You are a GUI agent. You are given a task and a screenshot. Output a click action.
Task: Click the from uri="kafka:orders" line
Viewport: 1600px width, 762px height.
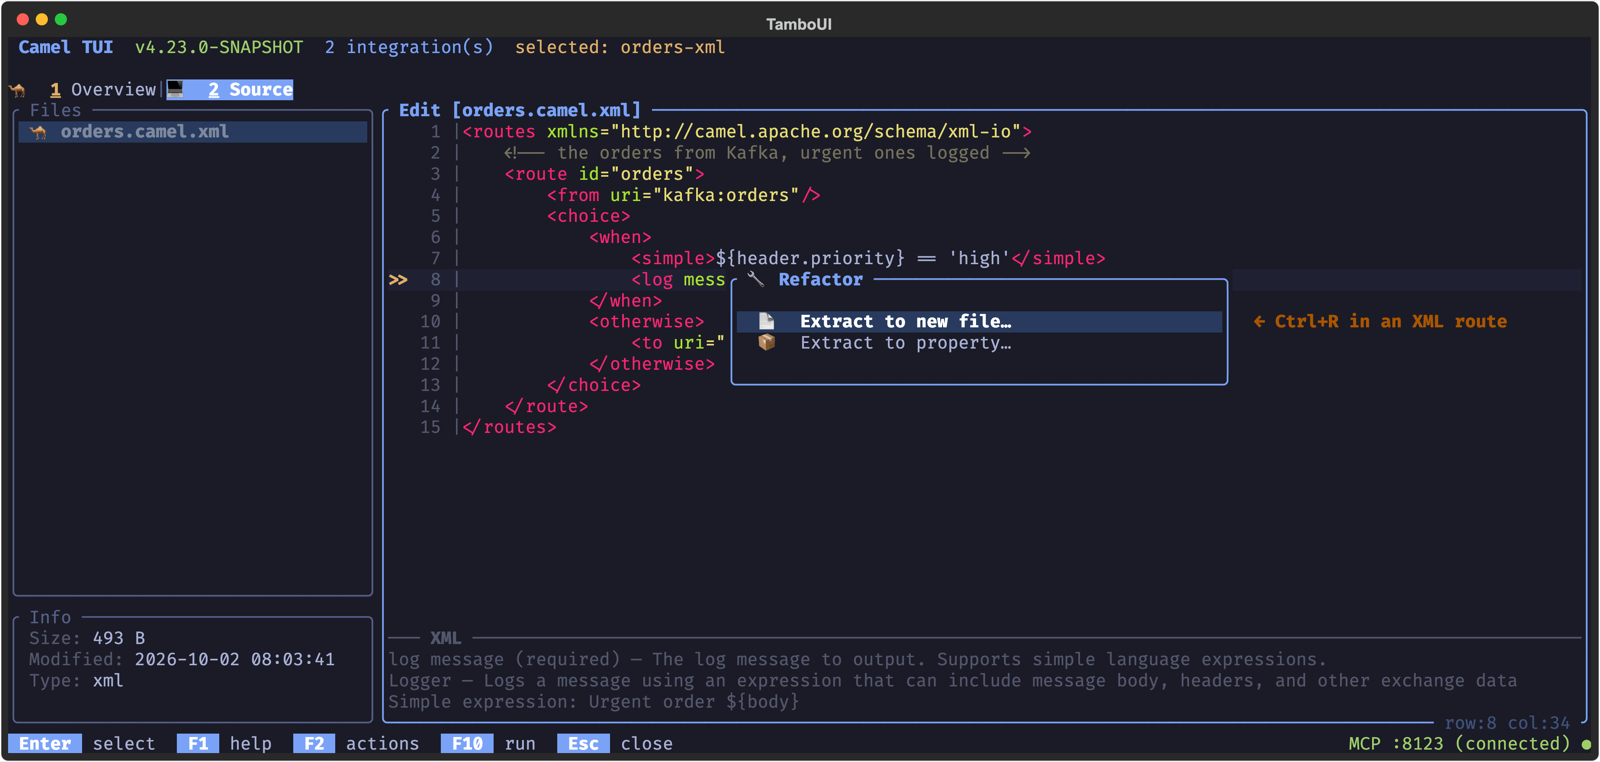(x=683, y=195)
